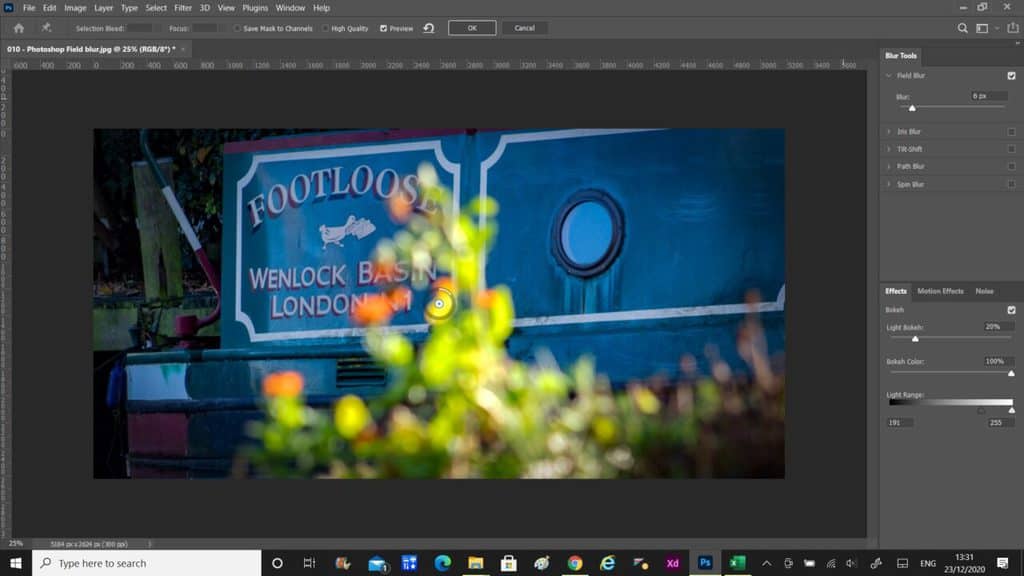Disable the Preview checkbox

(x=383, y=28)
